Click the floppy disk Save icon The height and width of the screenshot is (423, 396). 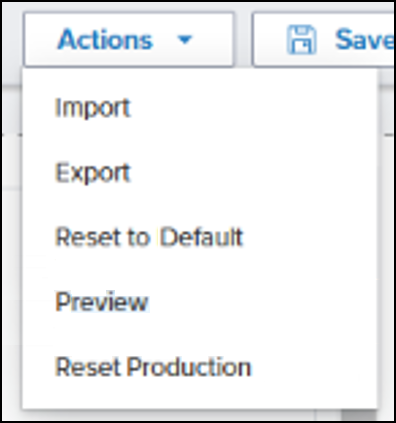point(302,40)
